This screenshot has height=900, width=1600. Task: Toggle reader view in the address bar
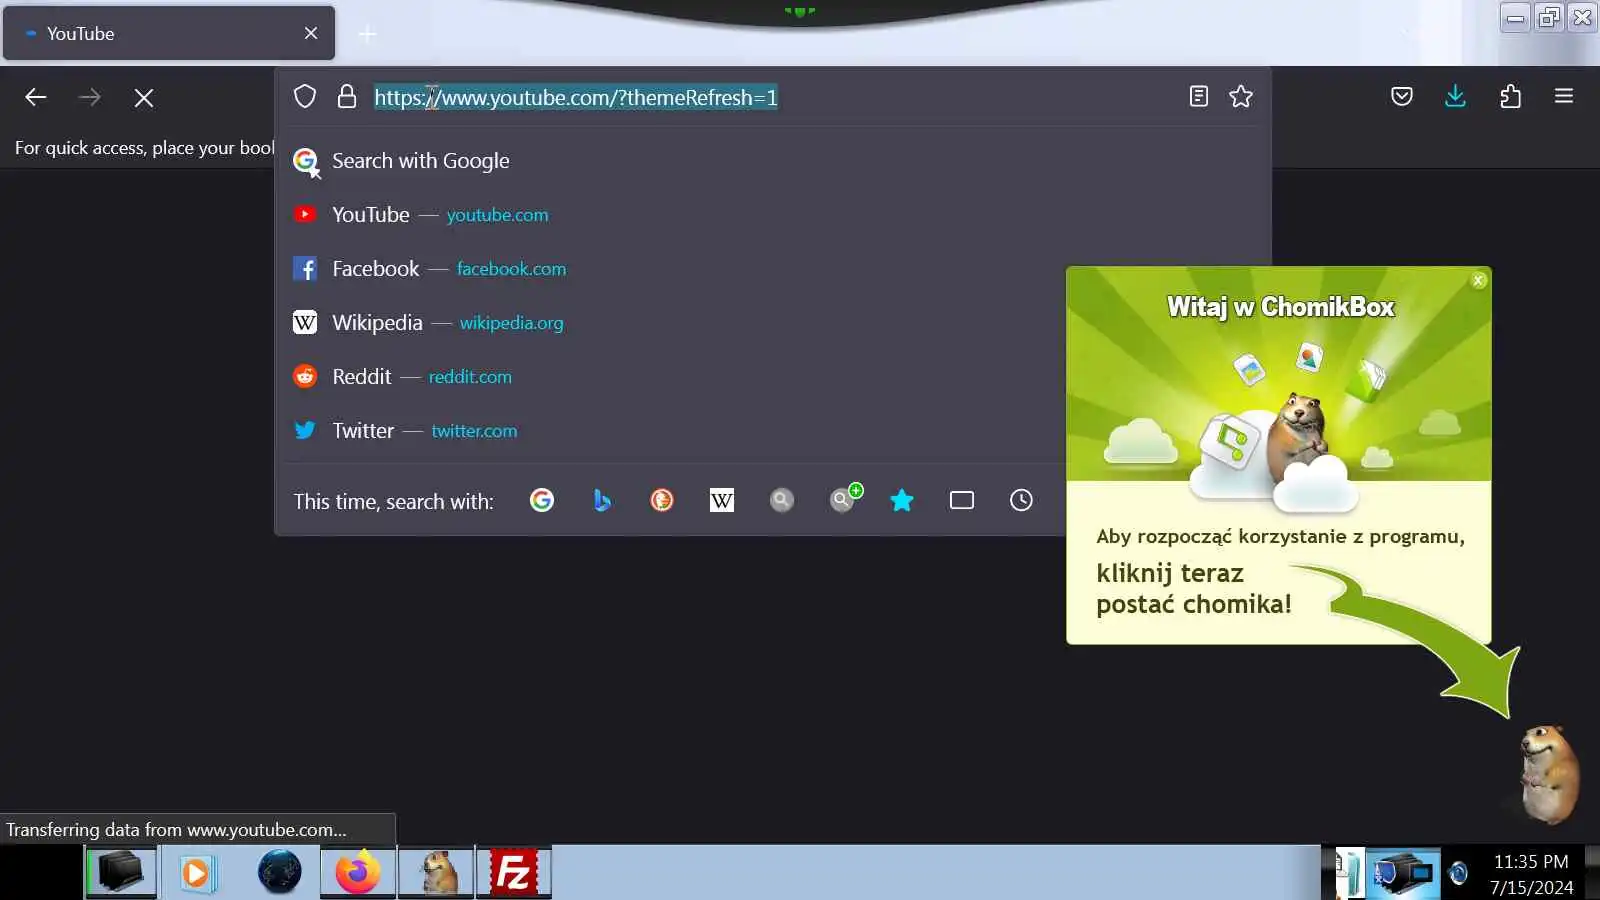click(x=1199, y=96)
